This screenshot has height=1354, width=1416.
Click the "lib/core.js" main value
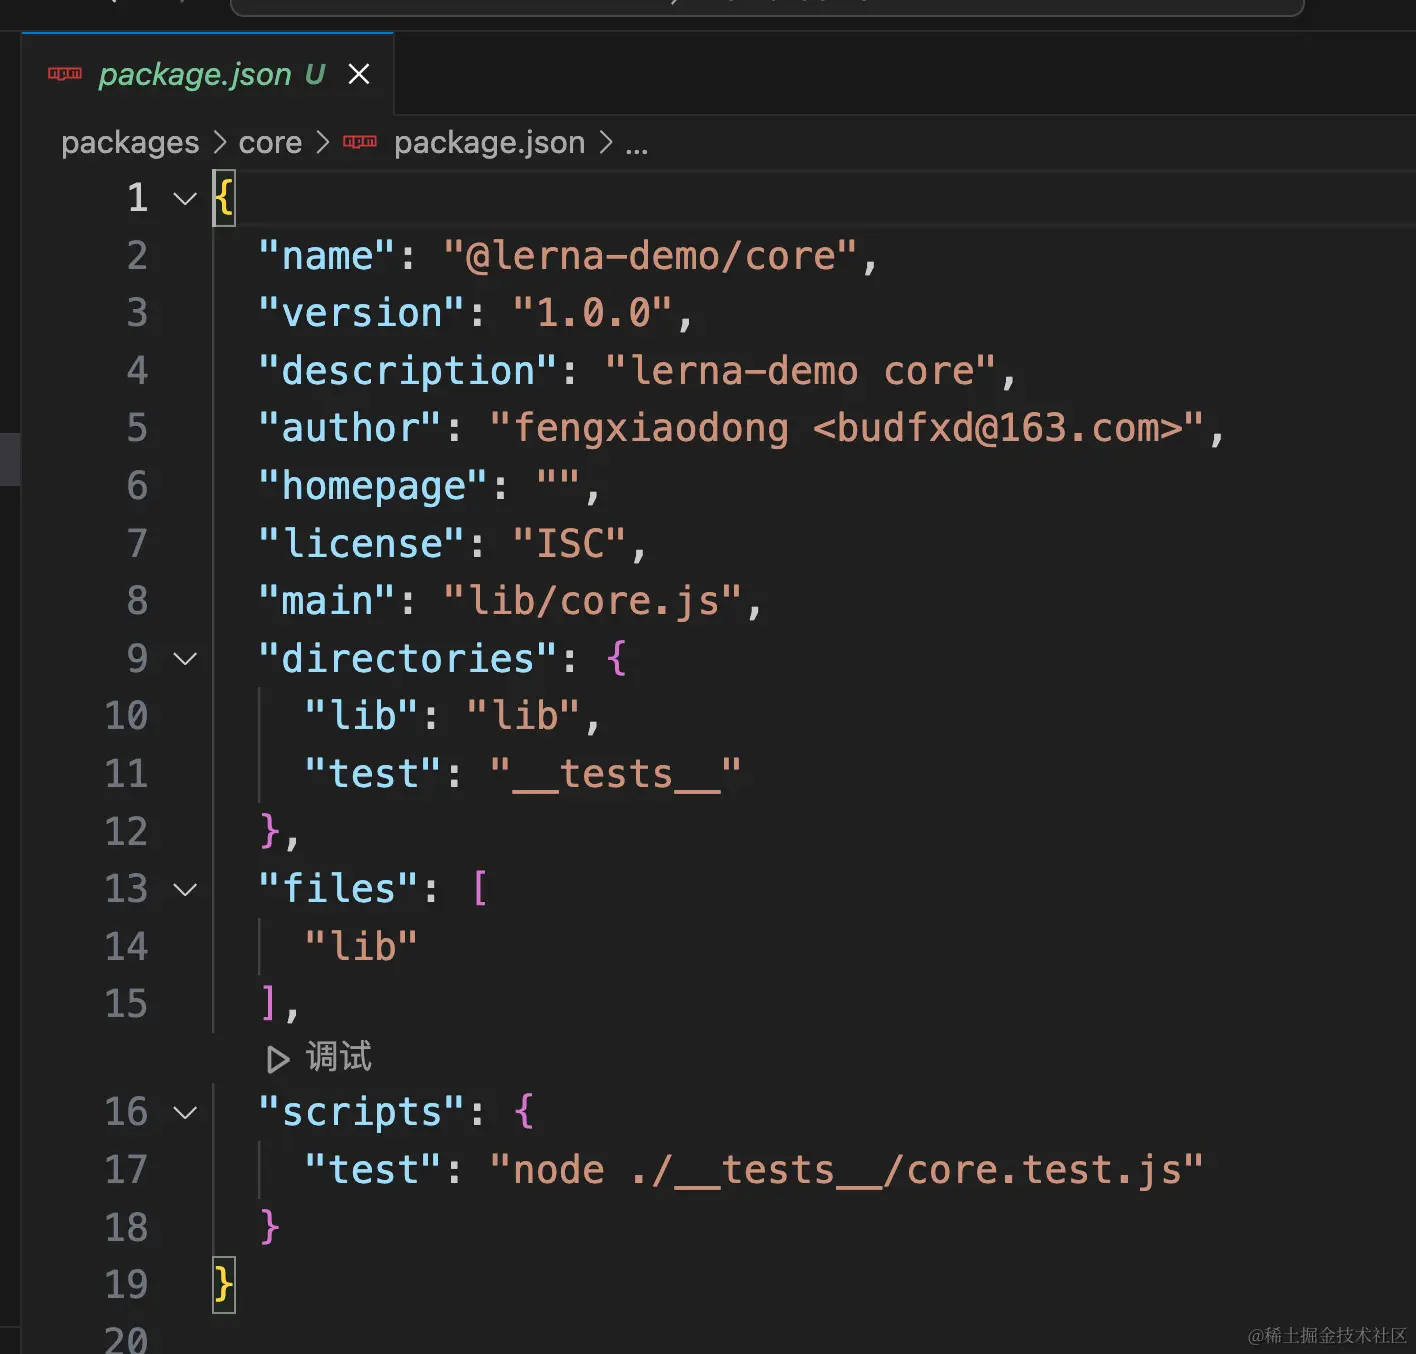tap(594, 601)
